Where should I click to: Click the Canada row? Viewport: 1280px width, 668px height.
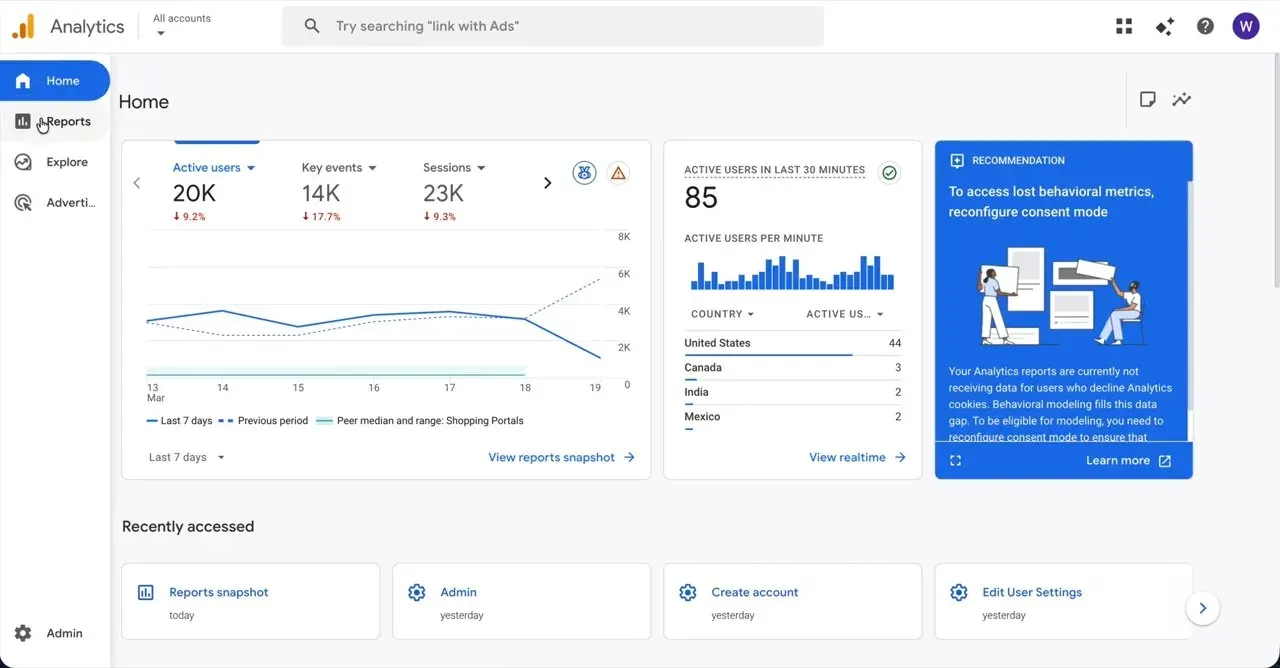(793, 368)
